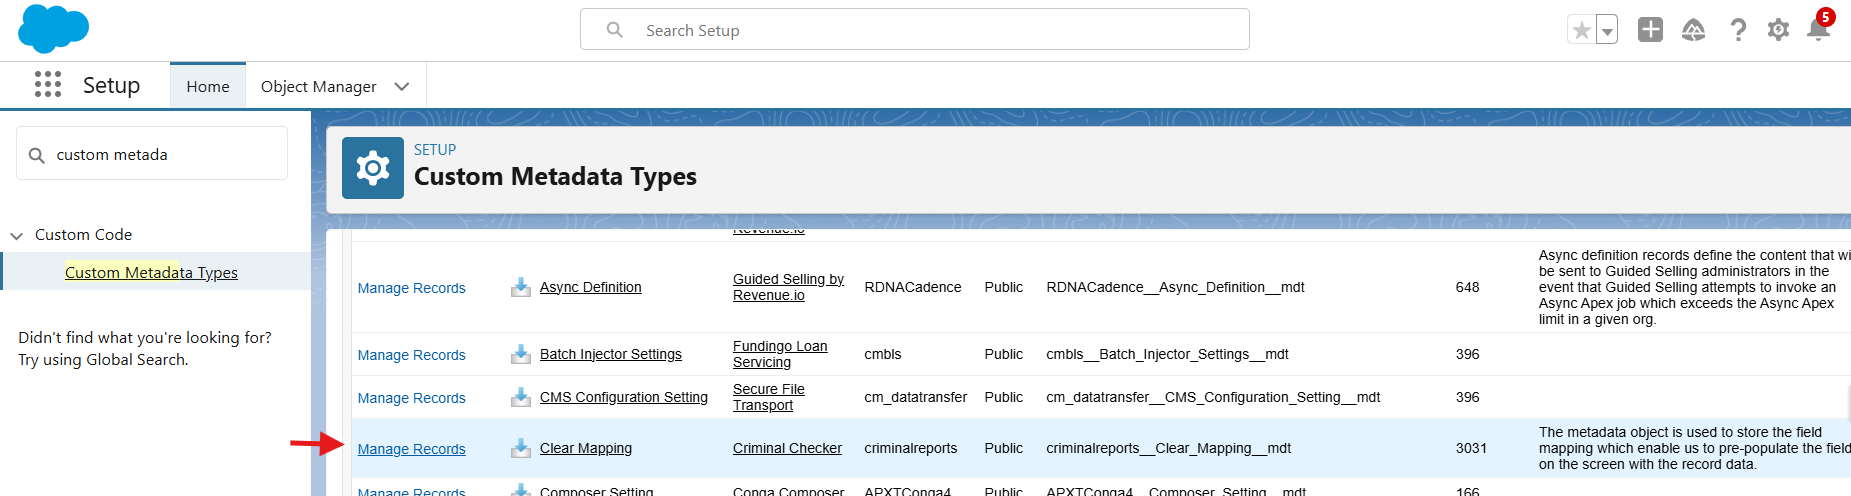The height and width of the screenshot is (496, 1851).
Task: Click the Quick Find box containing custom metada
Action: click(152, 154)
